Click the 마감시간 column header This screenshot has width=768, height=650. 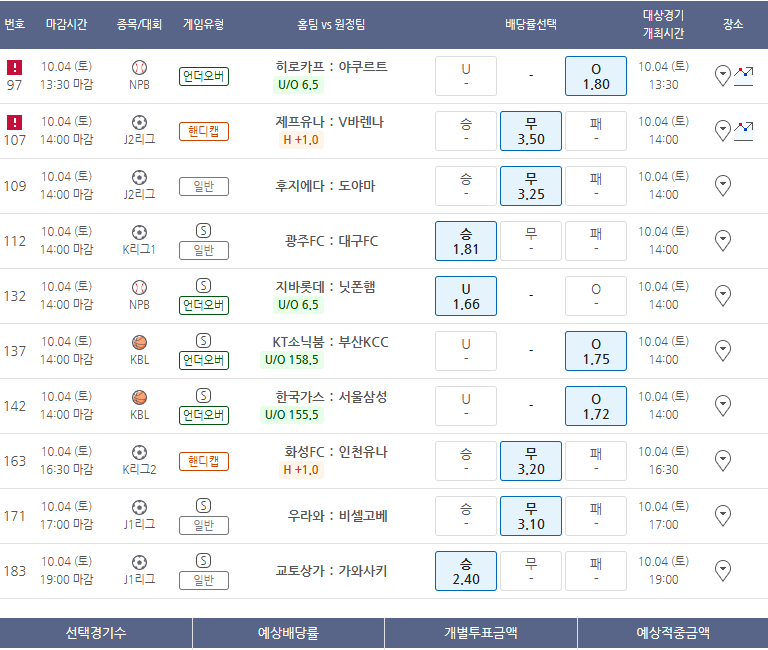[67, 24]
